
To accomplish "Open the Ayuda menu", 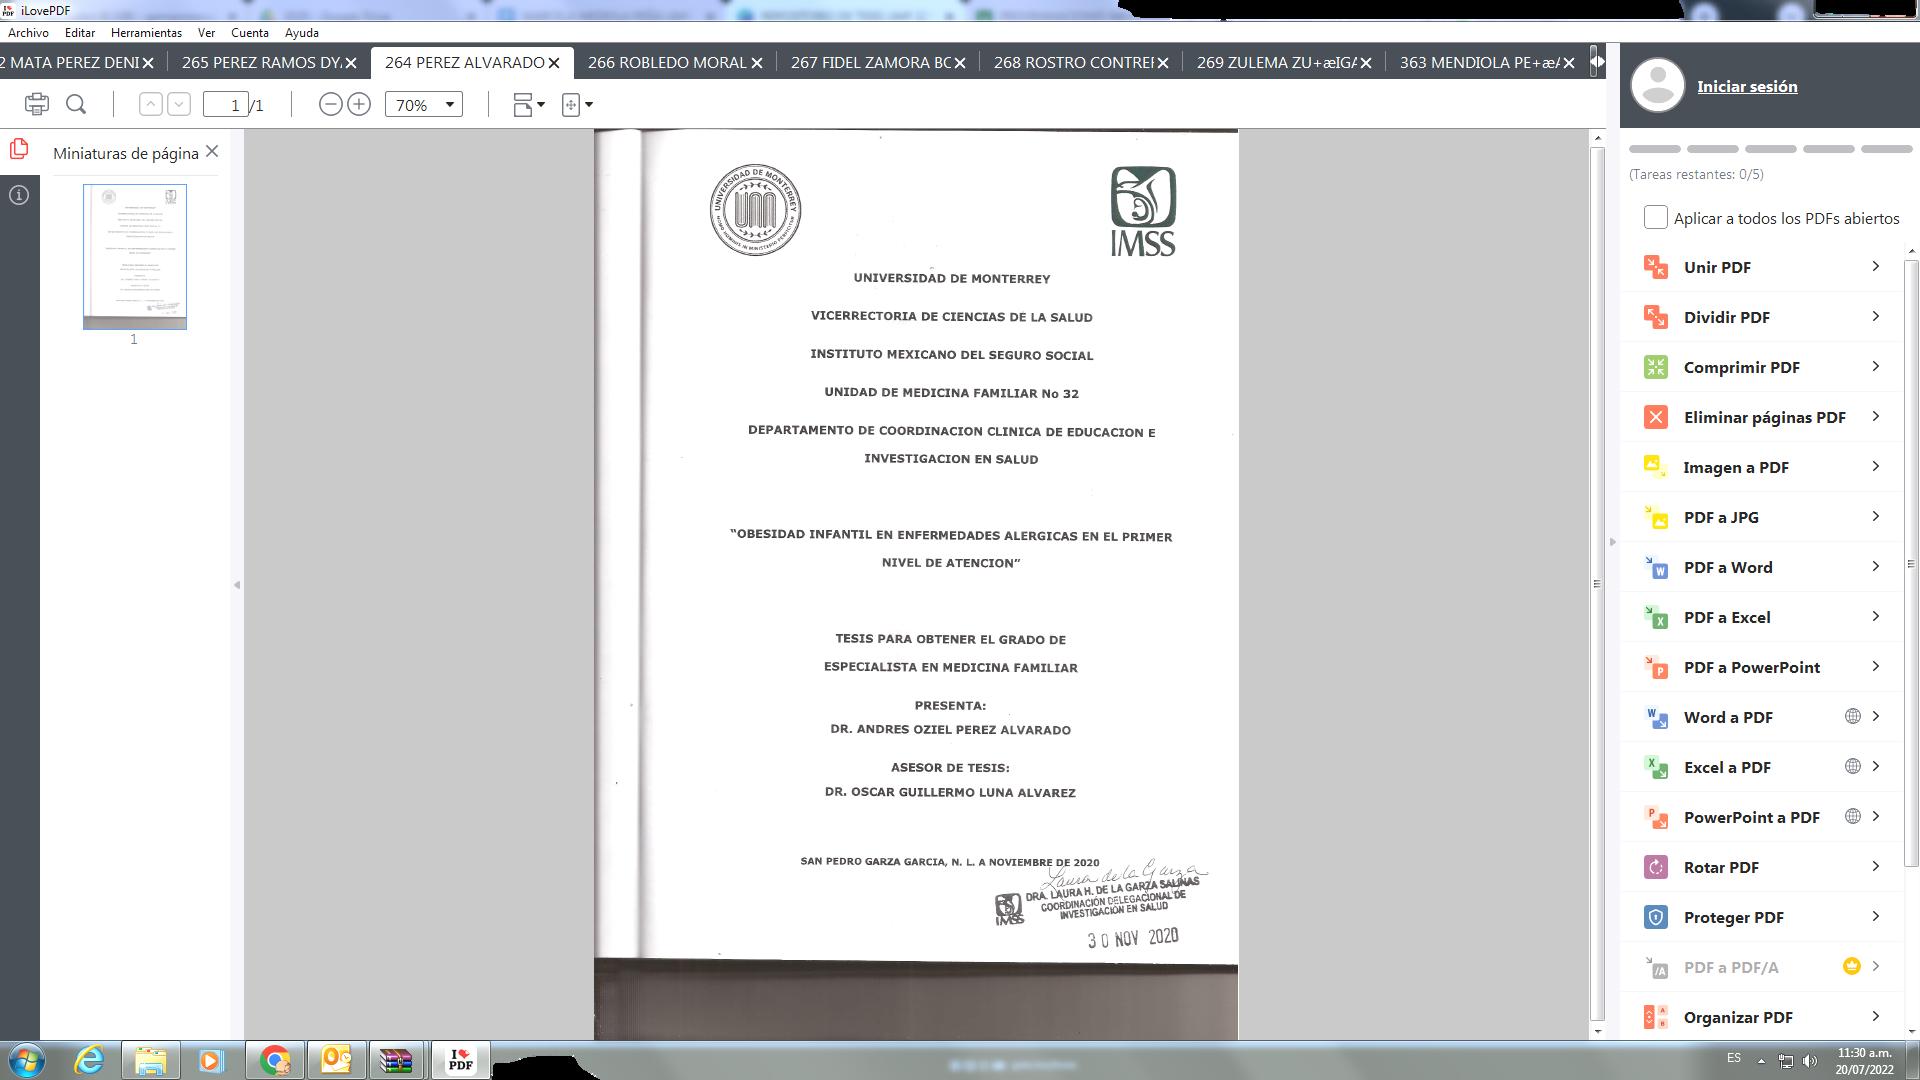I will 302,33.
